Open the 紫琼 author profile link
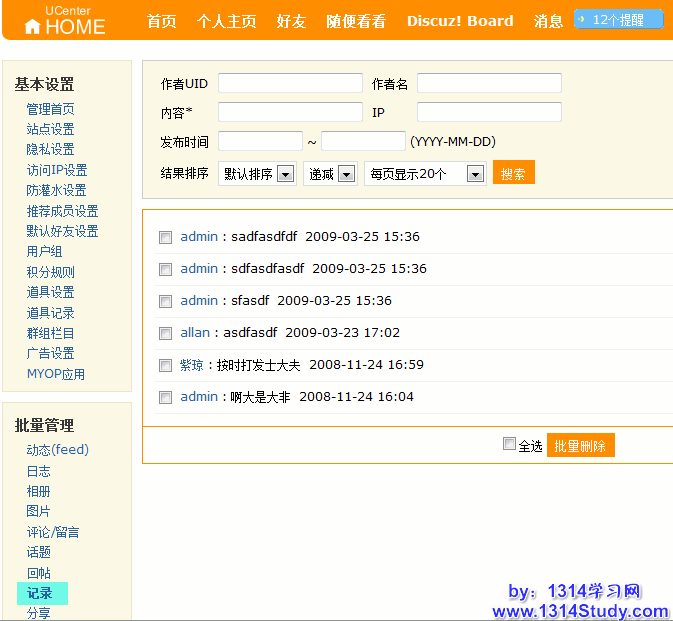Image resolution: width=673 pixels, height=621 pixels. (x=191, y=365)
